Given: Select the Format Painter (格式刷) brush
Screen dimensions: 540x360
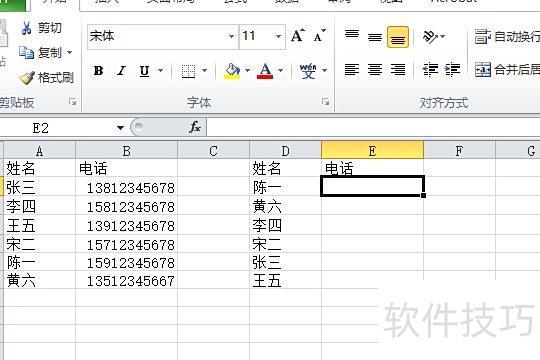Looking at the screenshot, I should (46, 78).
